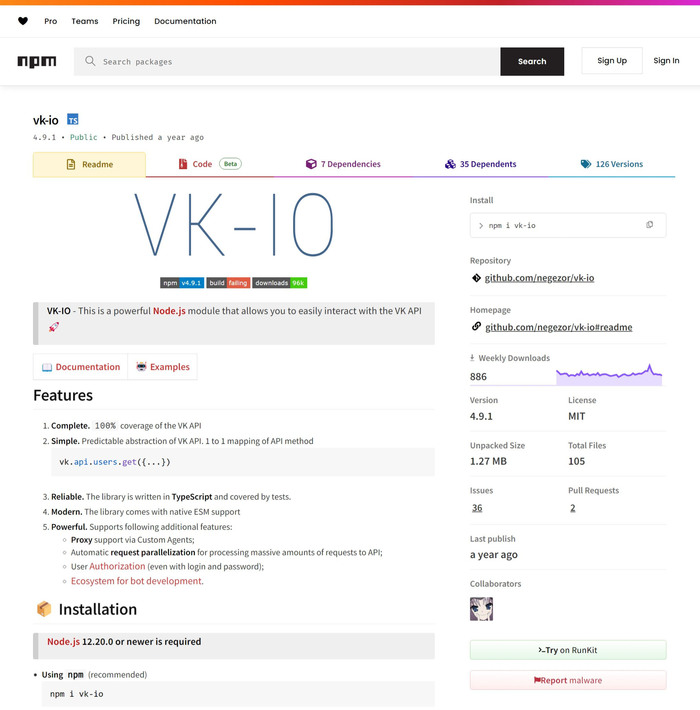Image resolution: width=700 pixels, height=710 pixels.
Task: Open the Readme tab
Action: click(x=89, y=164)
